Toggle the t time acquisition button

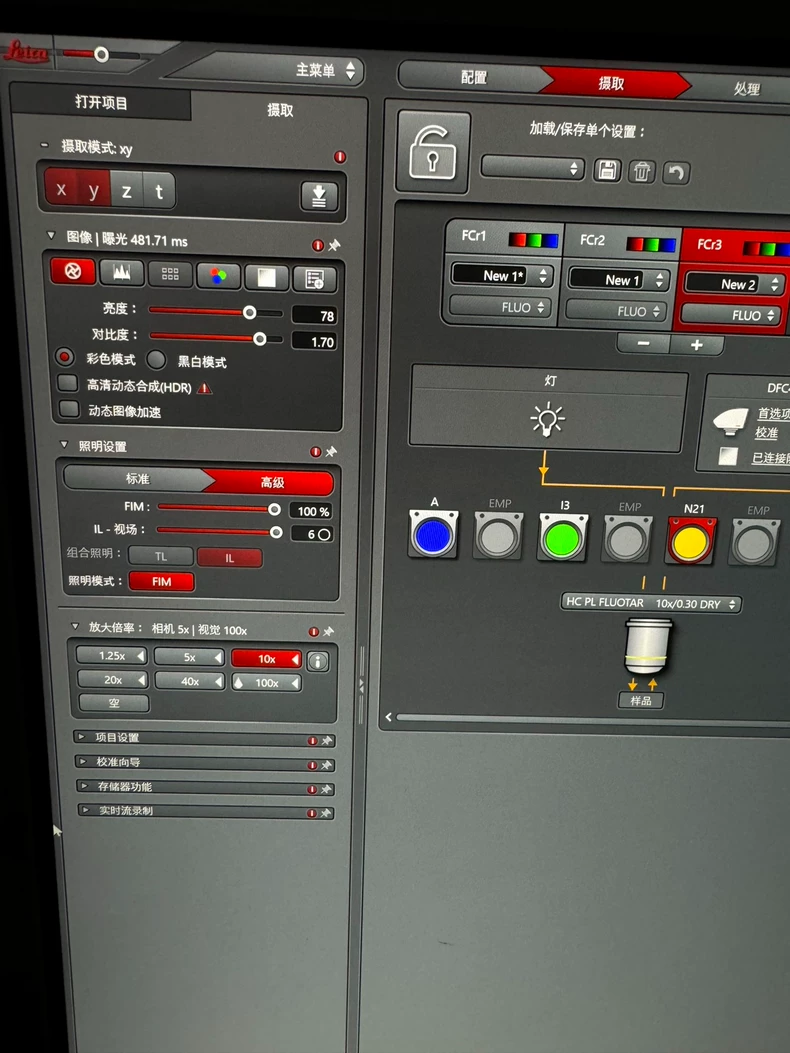tap(159, 192)
